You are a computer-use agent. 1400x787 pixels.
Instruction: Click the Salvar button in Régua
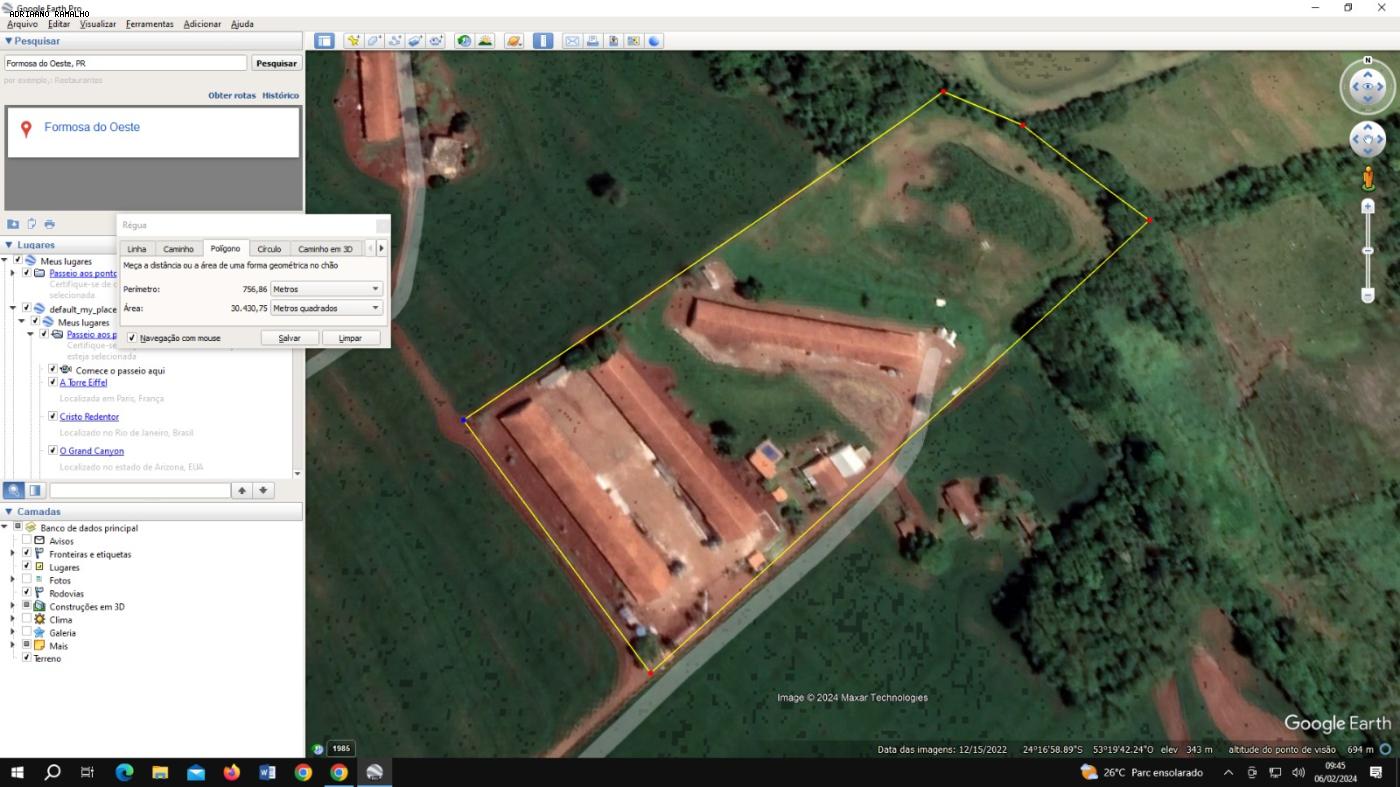click(x=289, y=338)
